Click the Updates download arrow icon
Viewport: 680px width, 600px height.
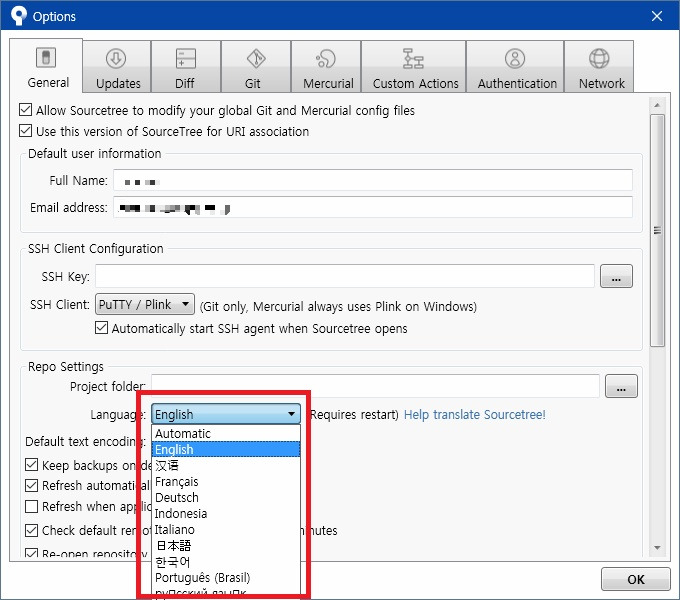pyautogui.click(x=116, y=59)
